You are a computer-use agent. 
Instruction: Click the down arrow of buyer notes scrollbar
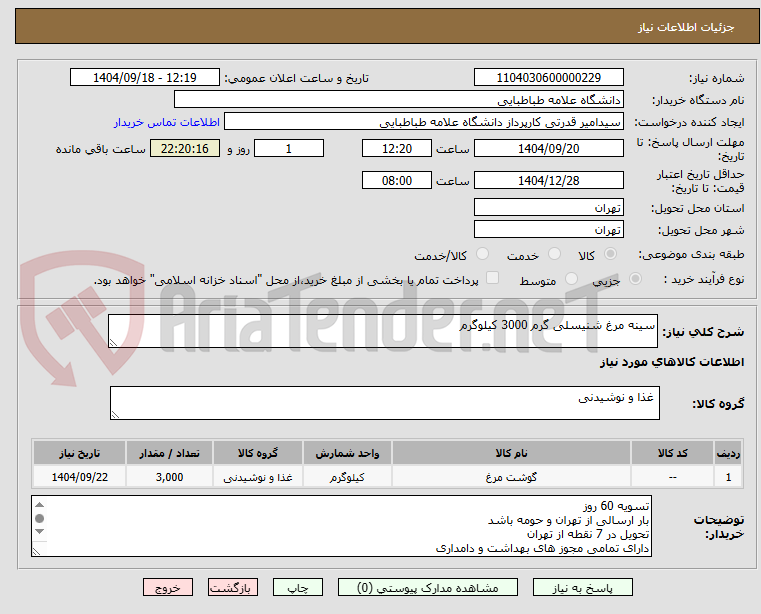pyautogui.click(x=40, y=531)
